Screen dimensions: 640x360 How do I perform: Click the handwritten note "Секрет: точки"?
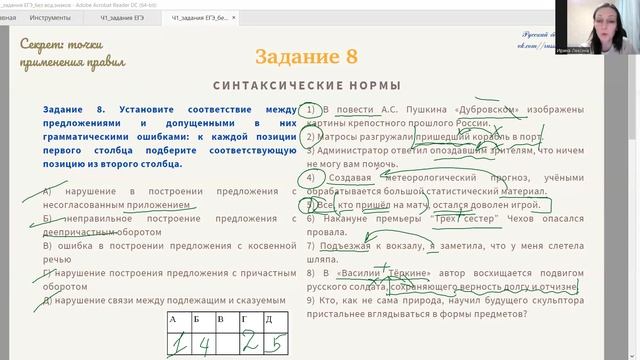61,44
